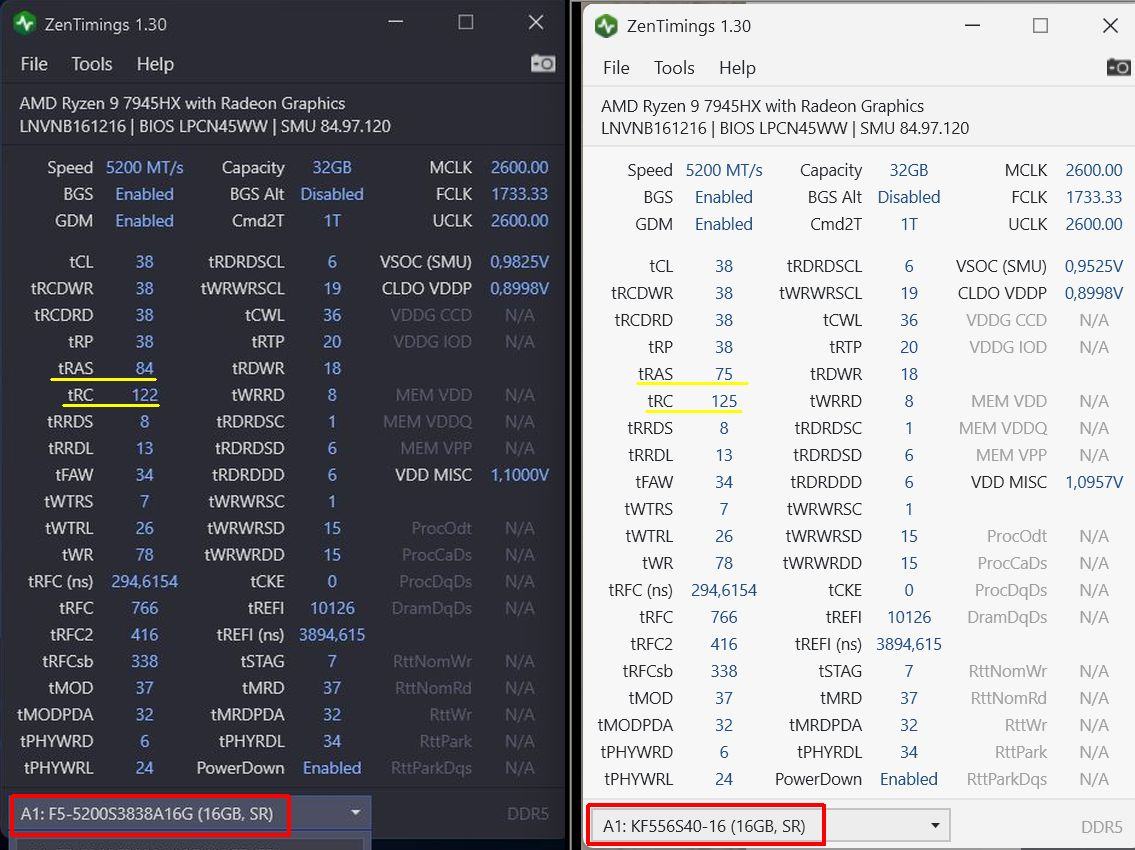Click tRAS value 75 in light window

724,374
